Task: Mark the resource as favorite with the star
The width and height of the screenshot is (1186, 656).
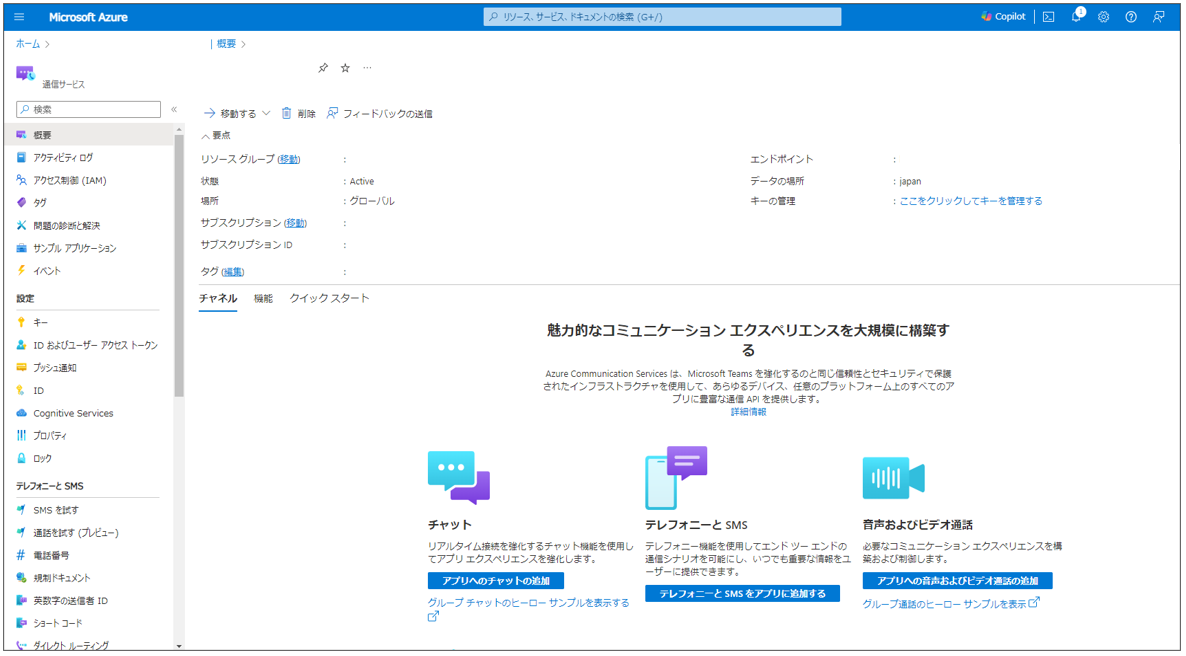Action: 345,68
